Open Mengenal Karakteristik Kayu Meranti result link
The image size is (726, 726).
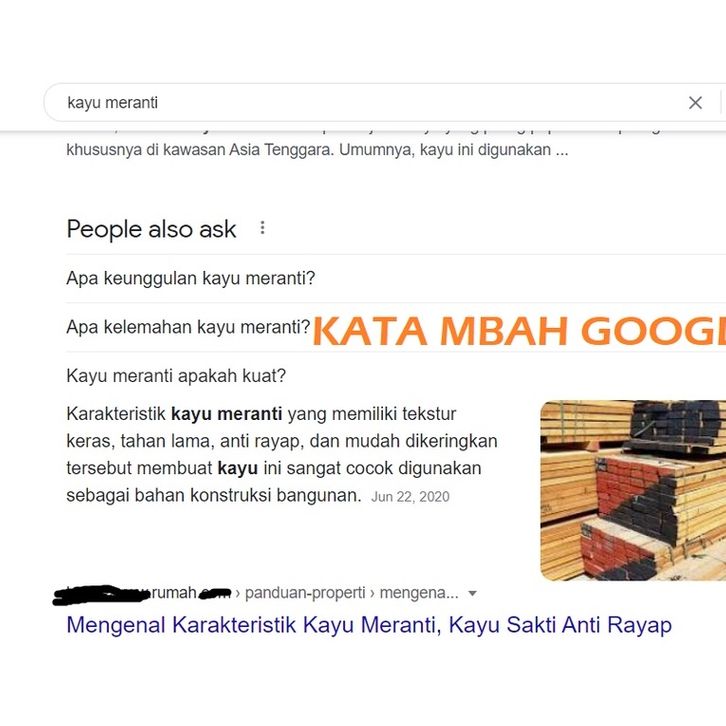coord(369,625)
